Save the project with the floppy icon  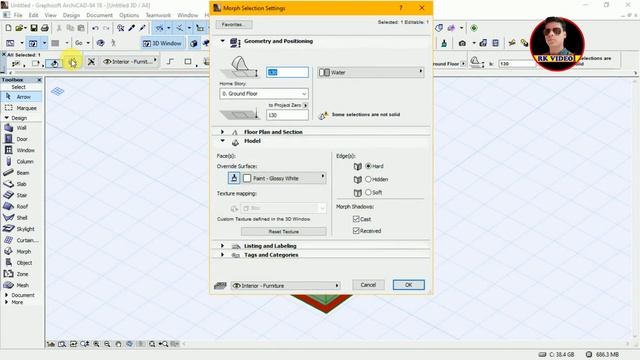coord(34,28)
